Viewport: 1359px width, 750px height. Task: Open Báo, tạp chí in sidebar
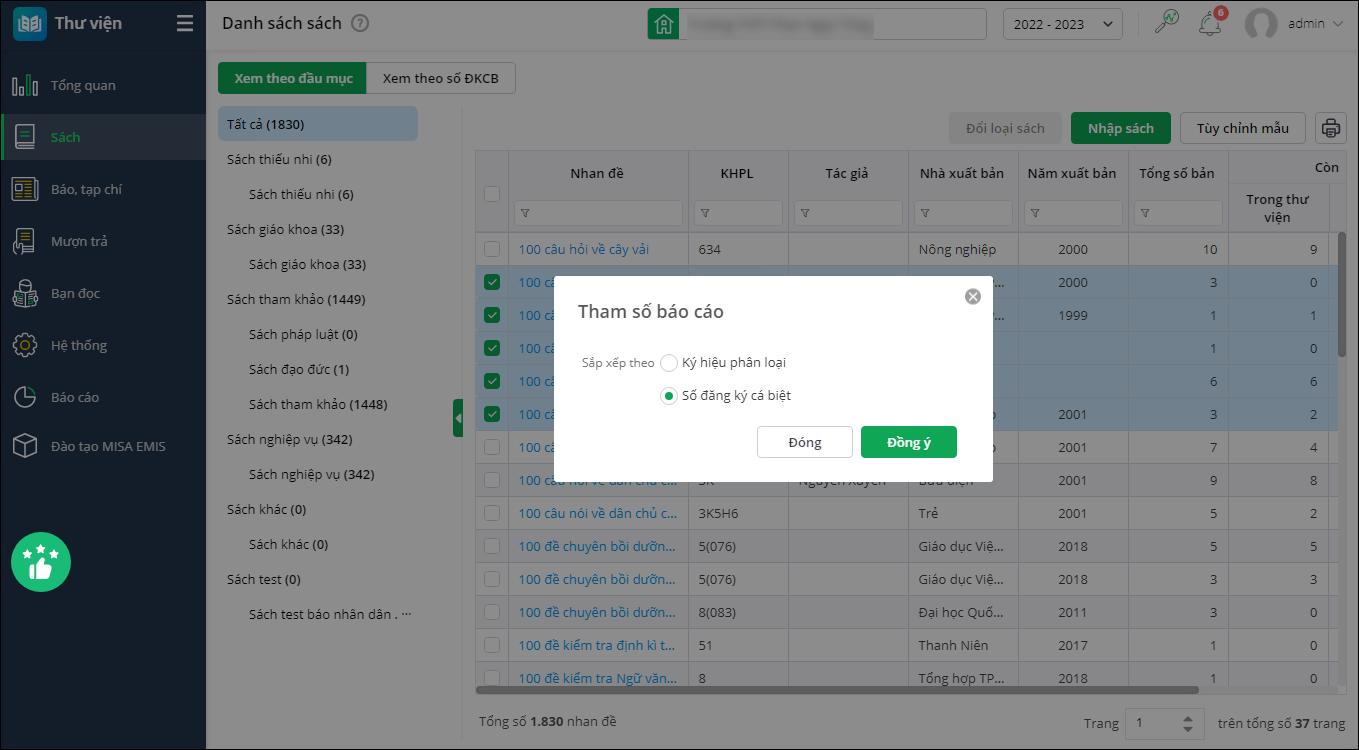coord(103,189)
